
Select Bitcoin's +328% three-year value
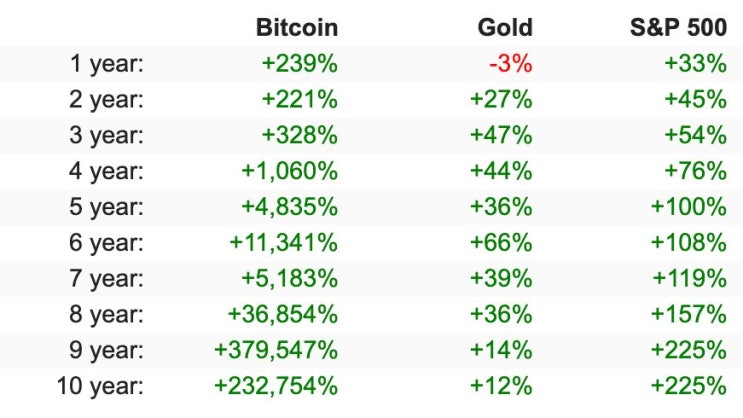point(300,135)
